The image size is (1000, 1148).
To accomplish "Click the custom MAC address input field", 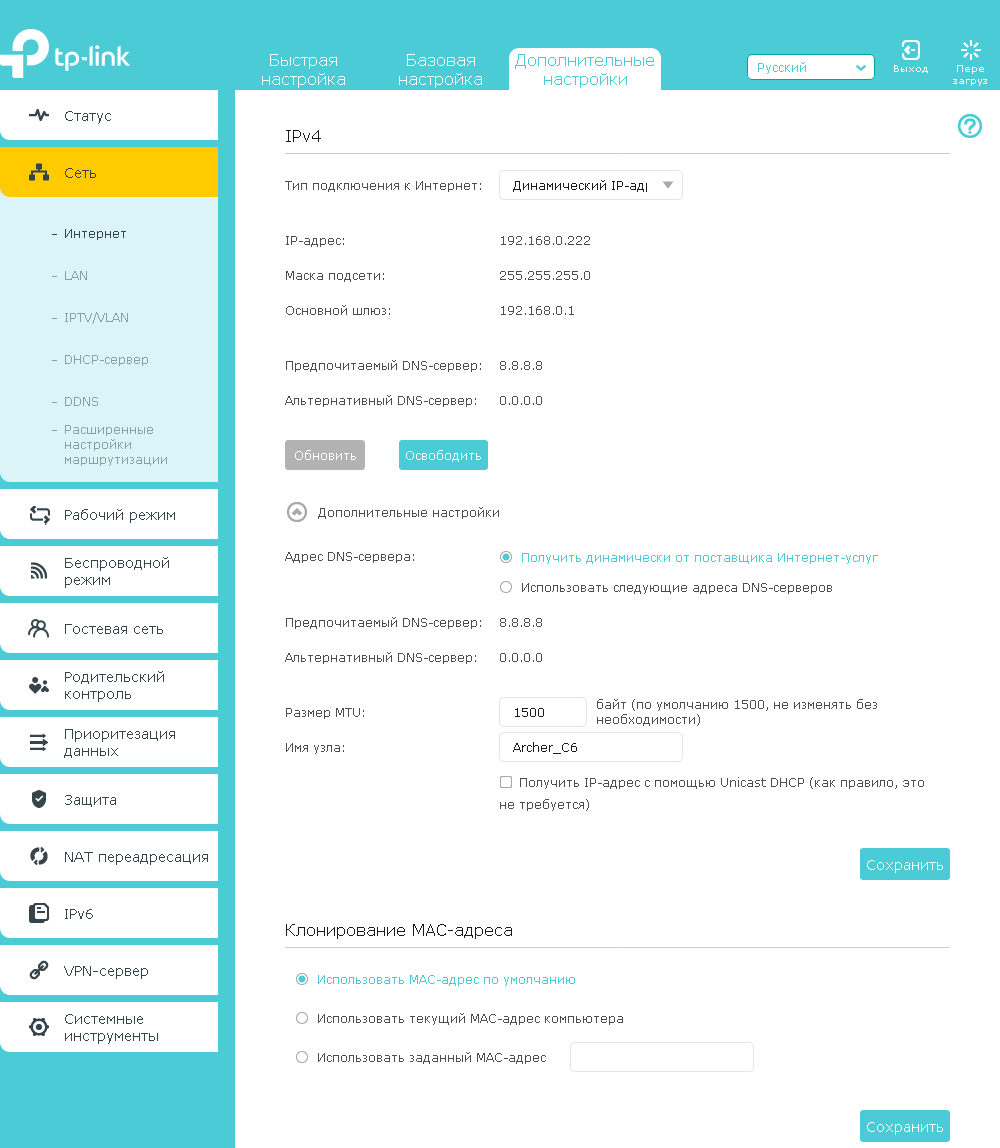I will coord(662,1056).
